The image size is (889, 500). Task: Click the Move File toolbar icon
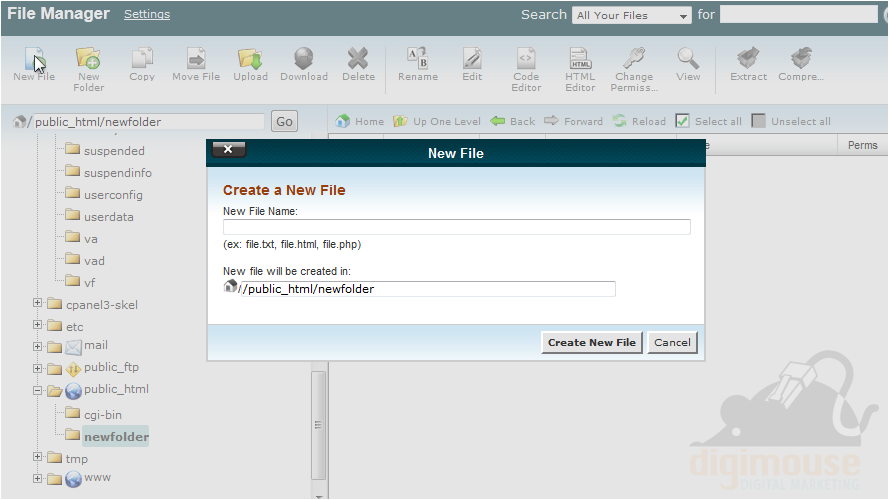[x=196, y=58]
